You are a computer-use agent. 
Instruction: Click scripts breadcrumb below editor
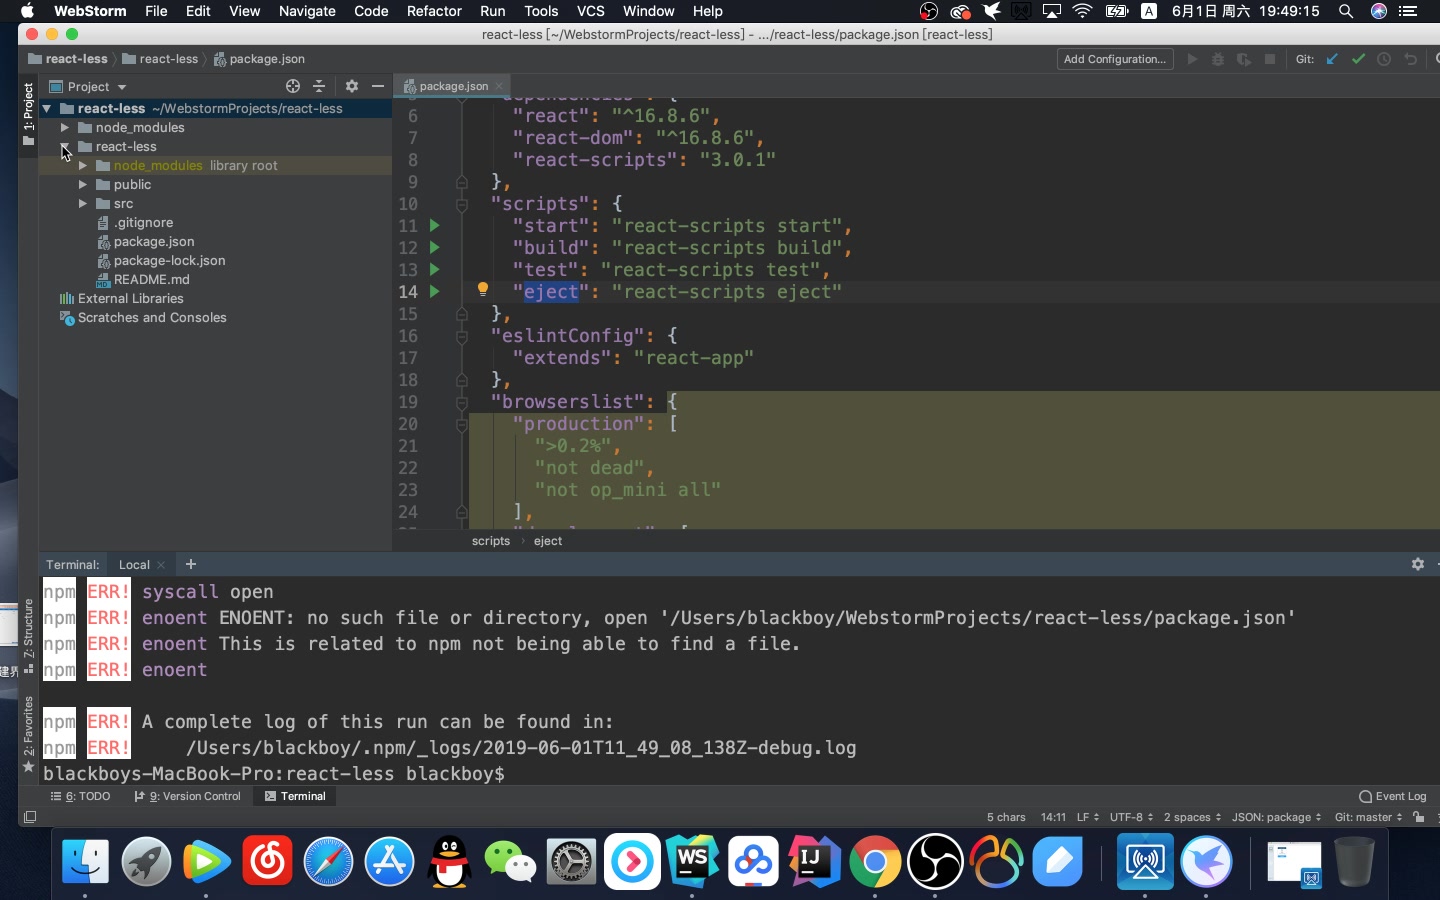tap(490, 541)
